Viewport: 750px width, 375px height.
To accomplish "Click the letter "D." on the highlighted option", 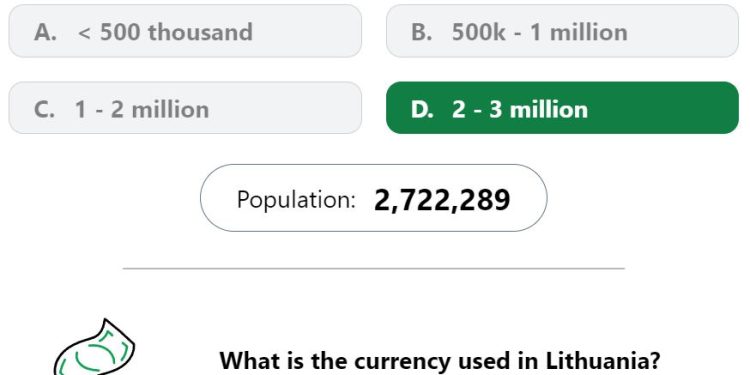I will click(422, 110).
